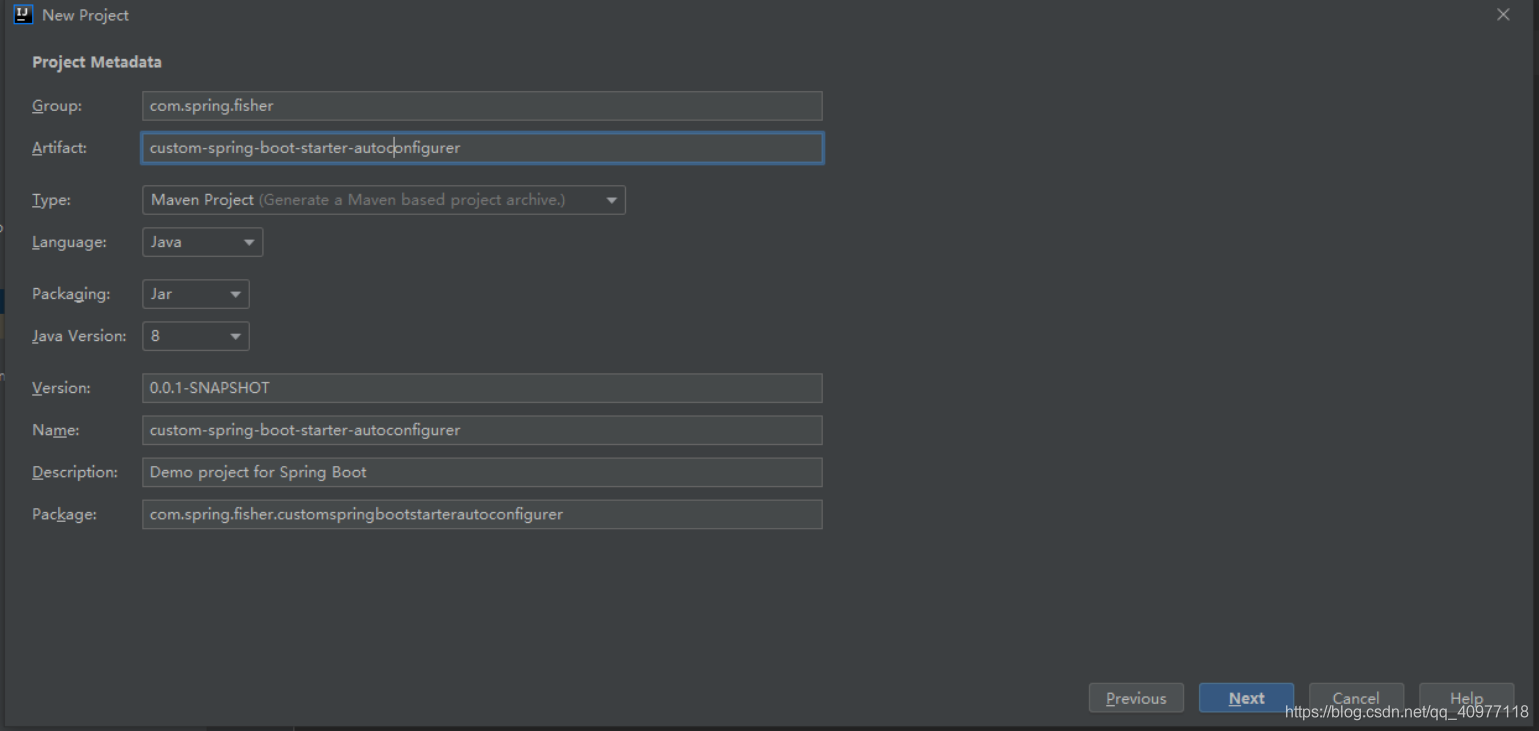Click the Language label
The image size is (1539, 731).
pos(69,242)
